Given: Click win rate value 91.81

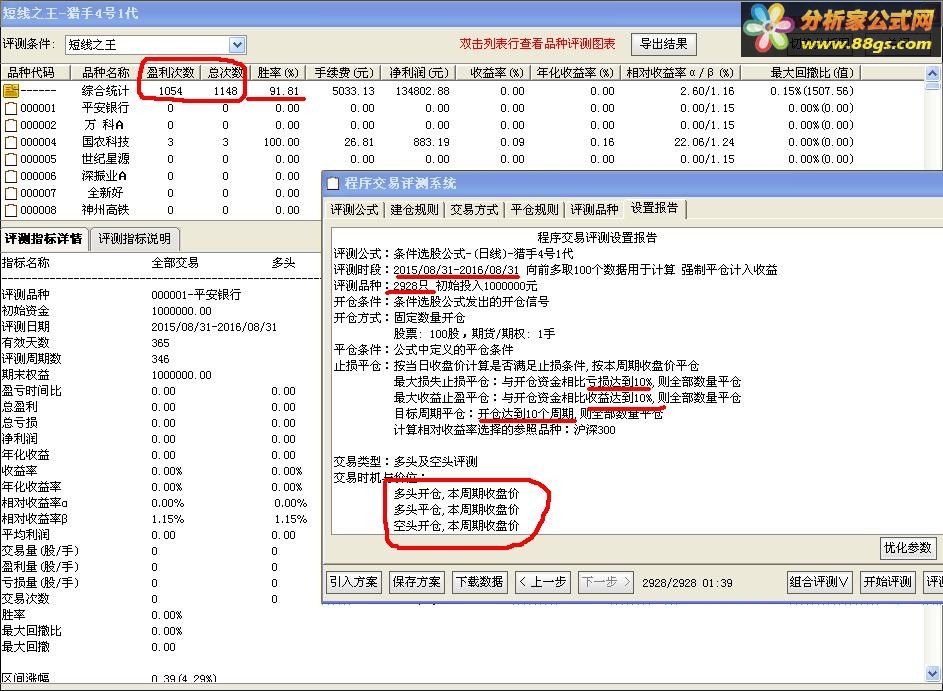Looking at the screenshot, I should point(284,91).
